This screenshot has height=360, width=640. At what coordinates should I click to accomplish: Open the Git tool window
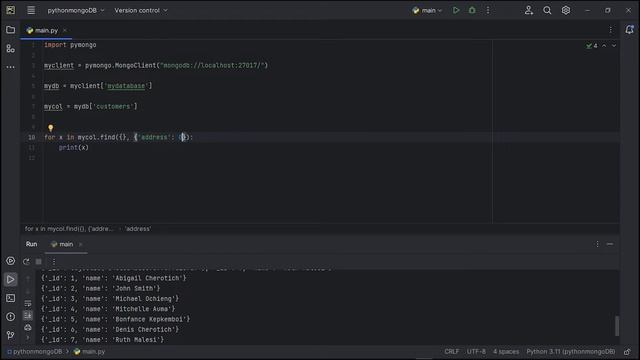(x=11, y=335)
